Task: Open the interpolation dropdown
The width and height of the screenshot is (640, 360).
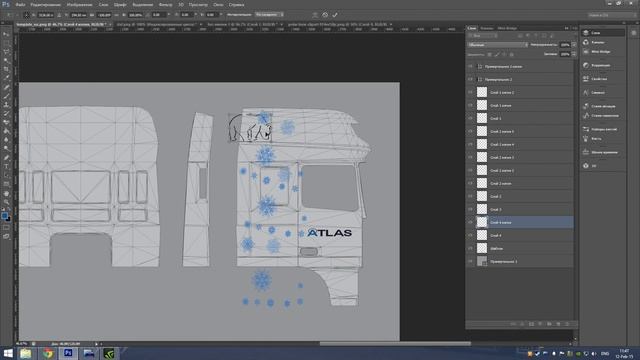Action: (269, 15)
